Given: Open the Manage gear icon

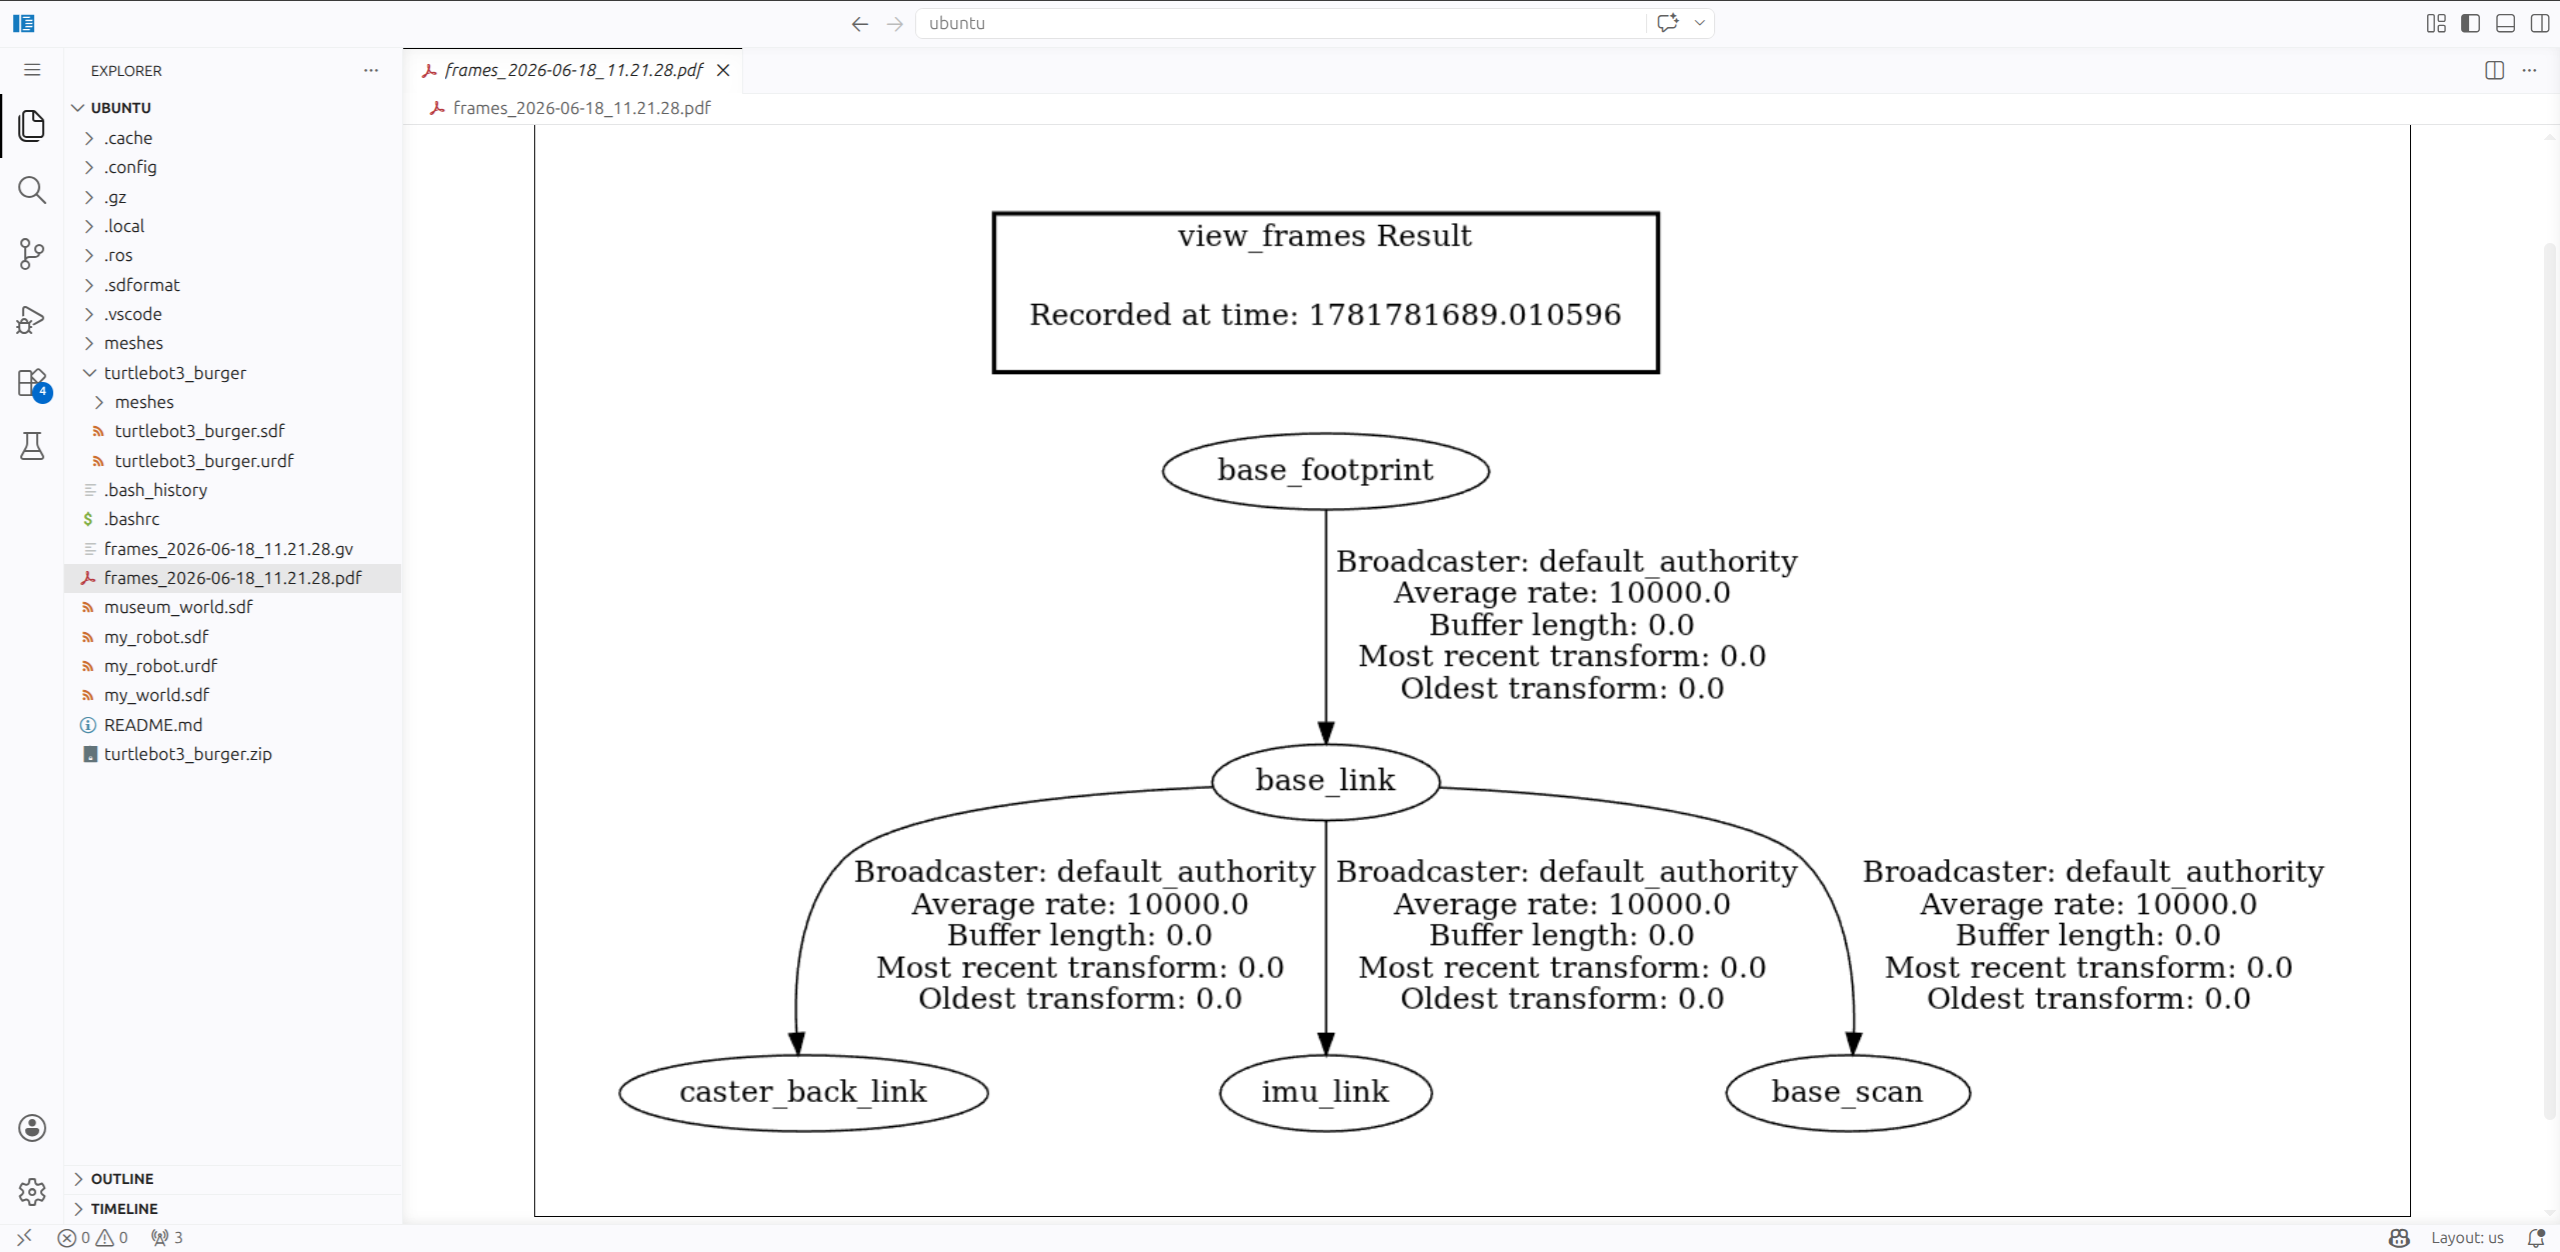Looking at the screenshot, I should [32, 1191].
